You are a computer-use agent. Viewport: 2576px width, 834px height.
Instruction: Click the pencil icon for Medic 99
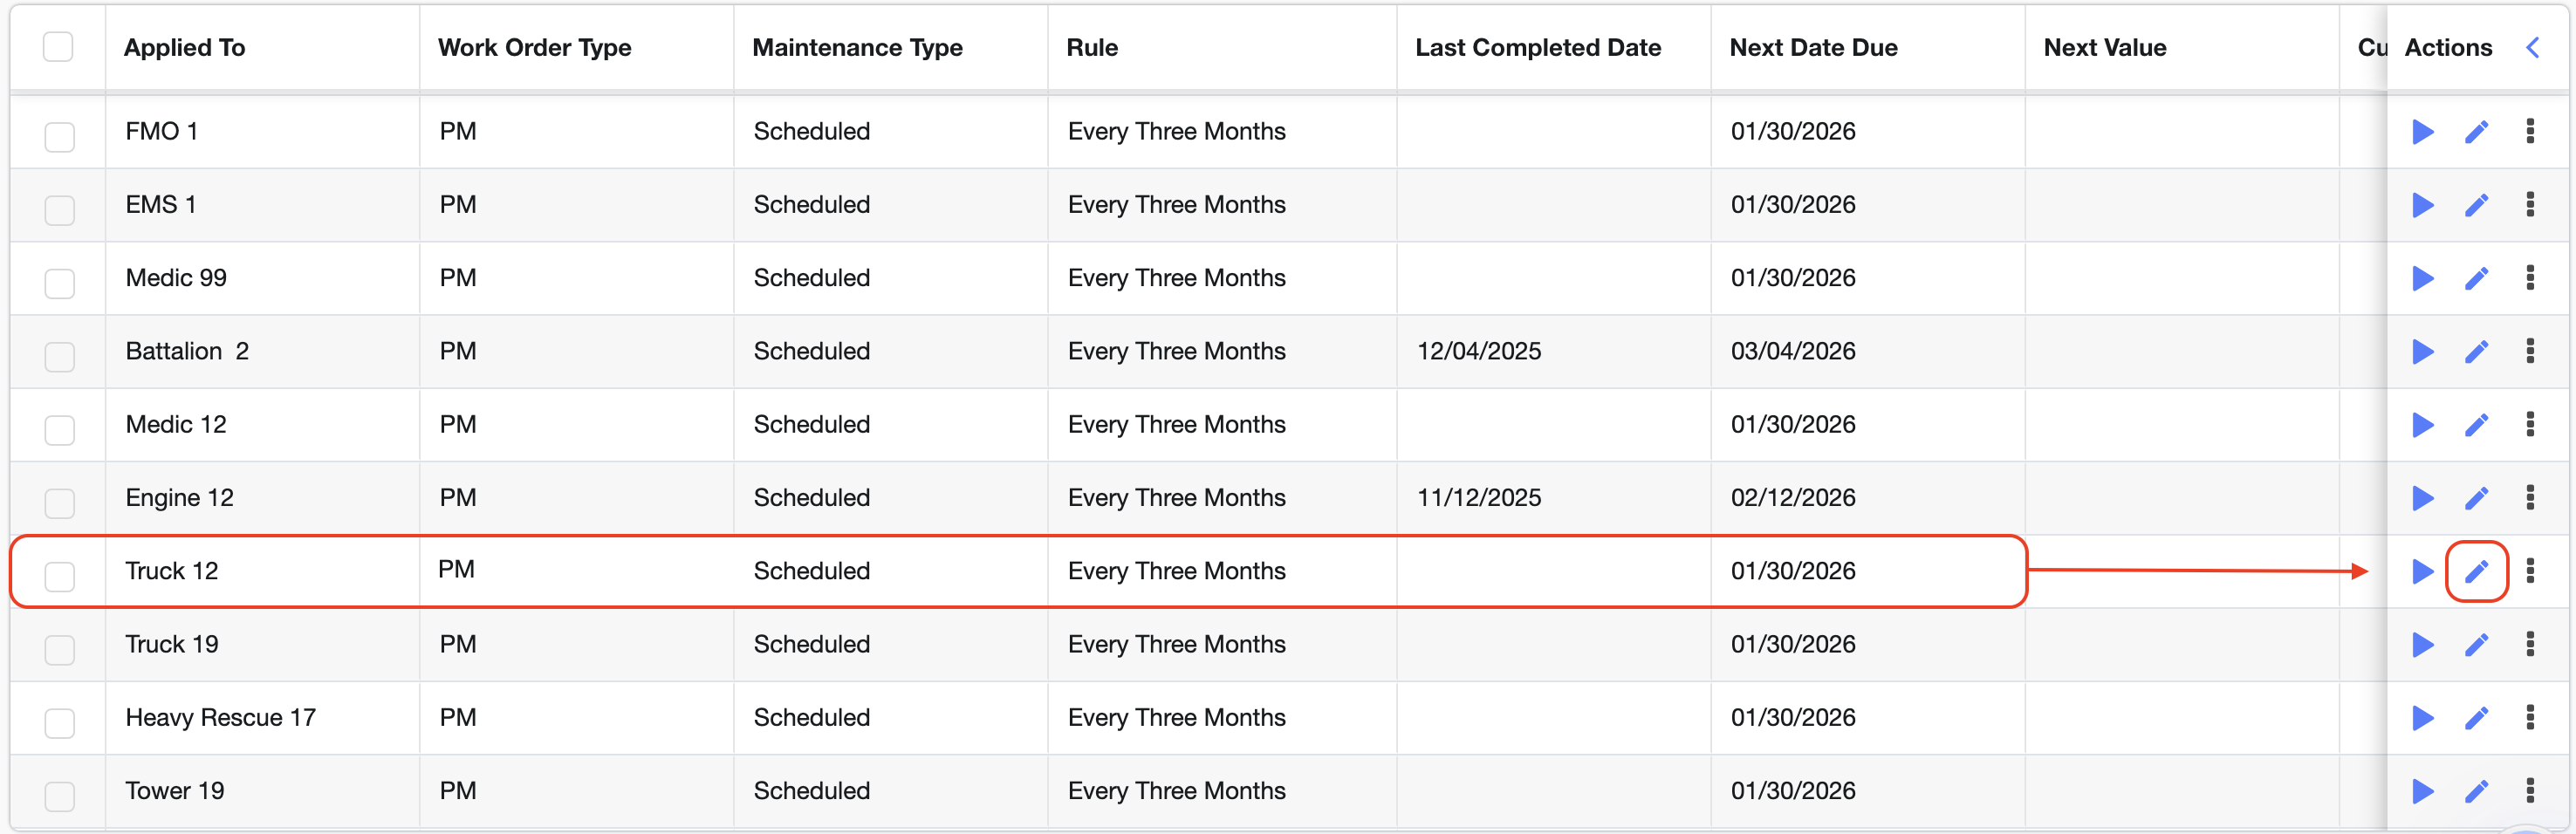pos(2476,278)
